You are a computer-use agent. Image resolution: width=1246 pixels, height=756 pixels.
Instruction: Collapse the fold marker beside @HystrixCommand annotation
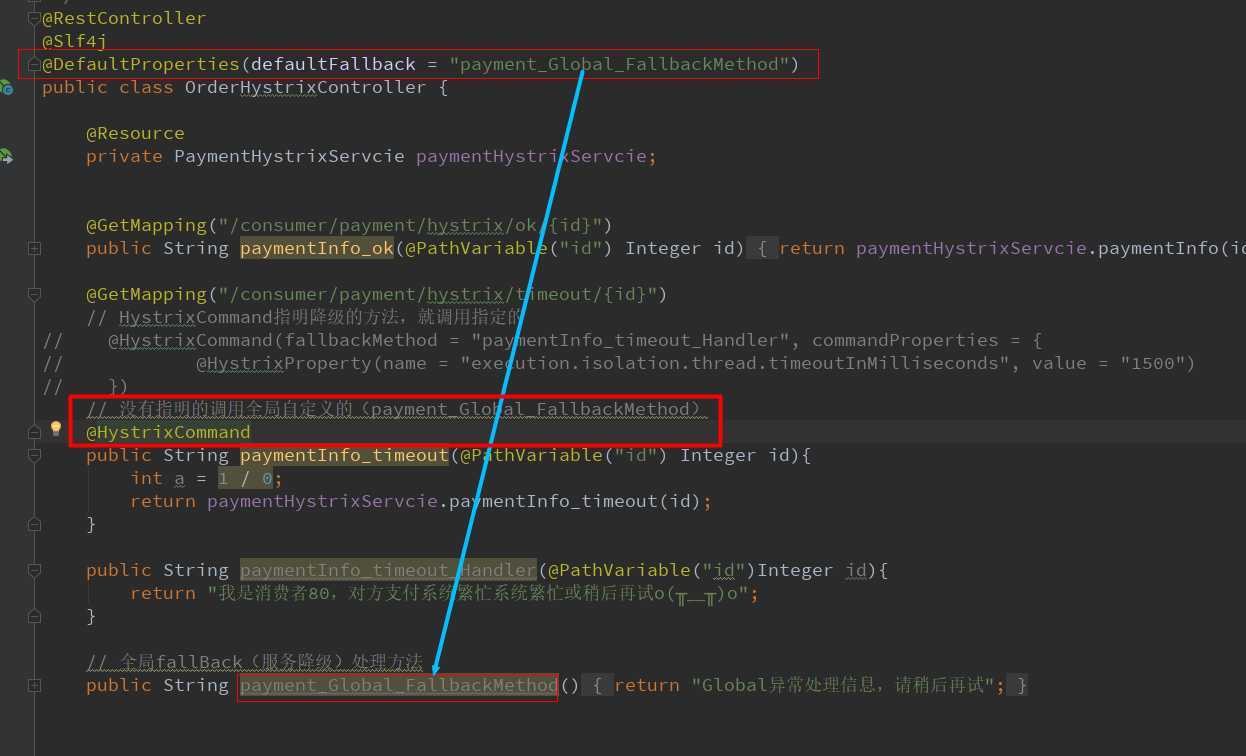click(34, 432)
